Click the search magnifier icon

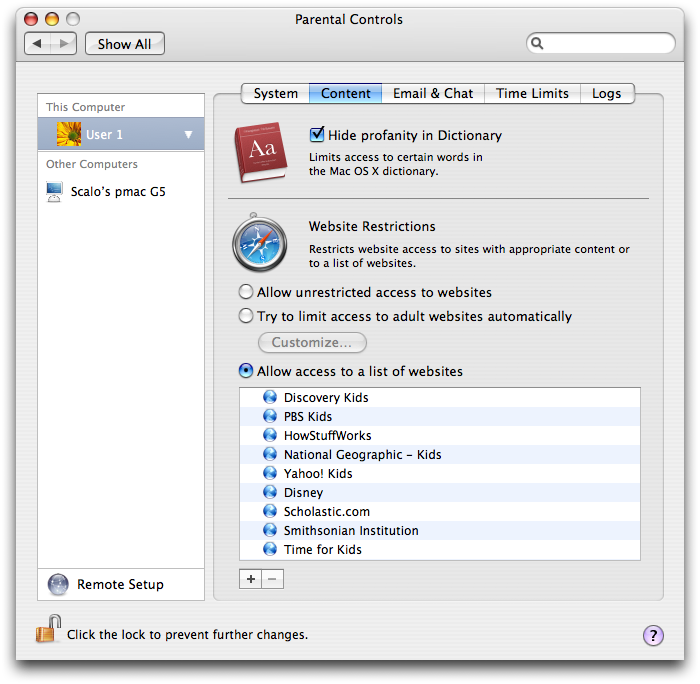coord(537,43)
